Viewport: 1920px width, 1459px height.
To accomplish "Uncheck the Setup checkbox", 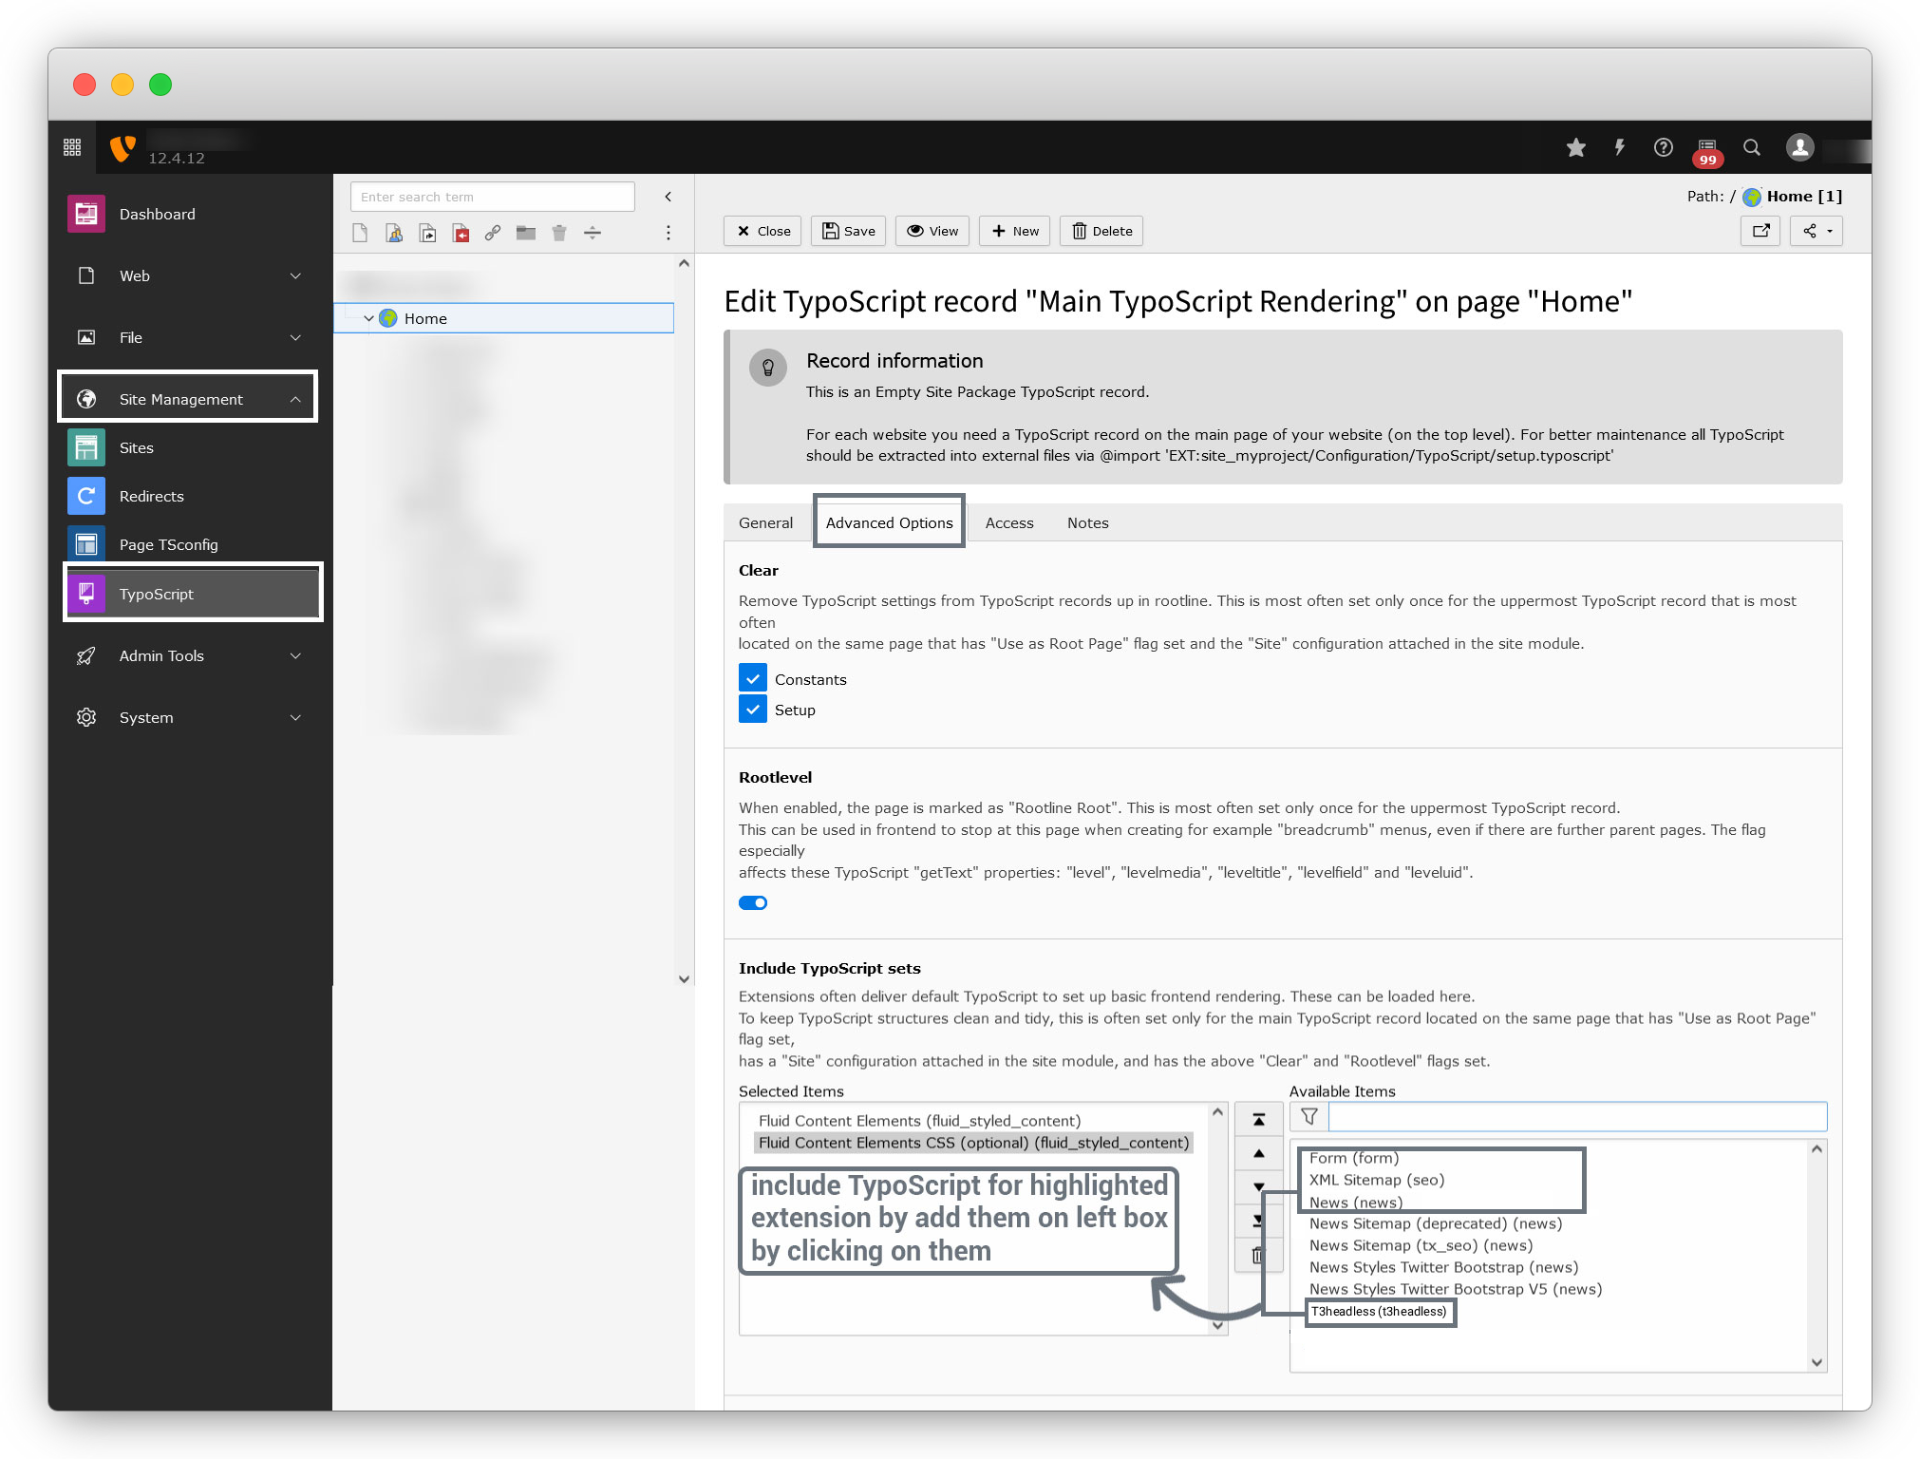I will tap(753, 709).
